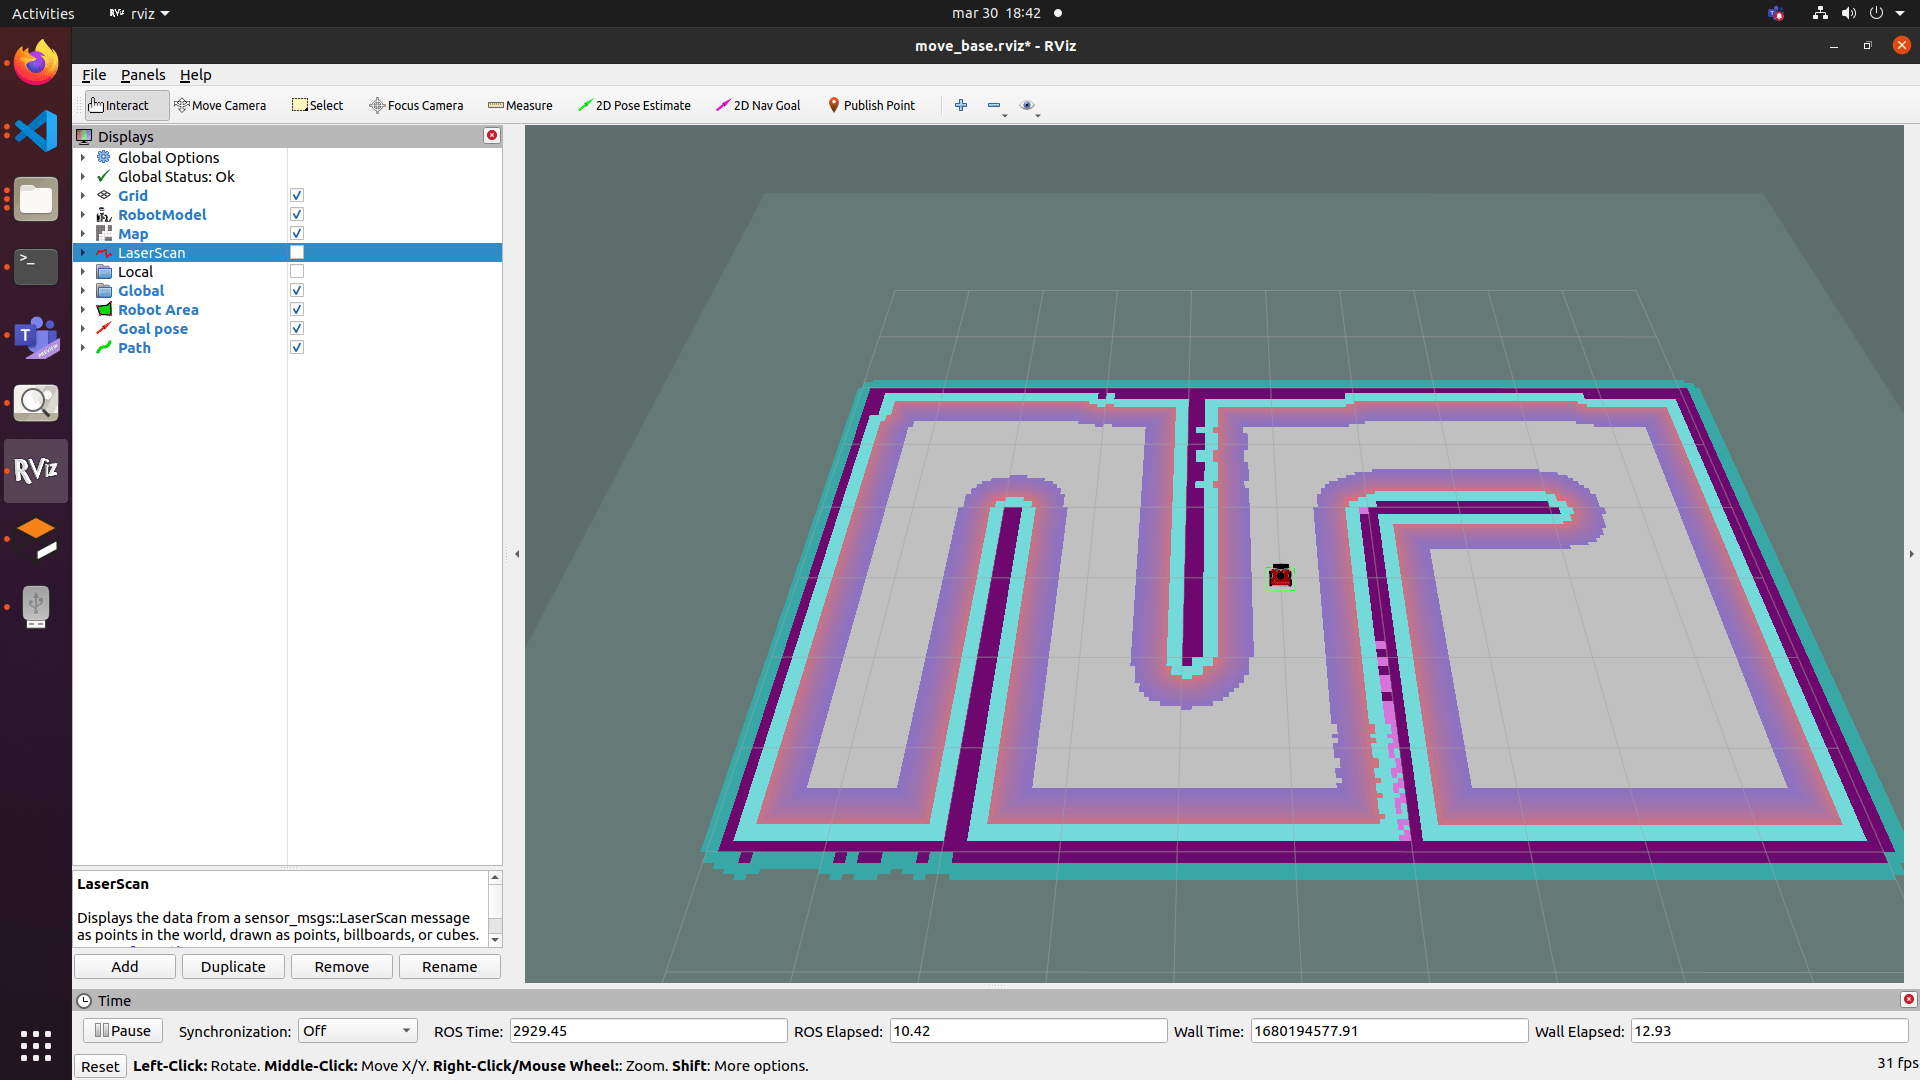Enable the Local display checkbox
Image resolution: width=1920 pixels, height=1080 pixels.
point(297,272)
